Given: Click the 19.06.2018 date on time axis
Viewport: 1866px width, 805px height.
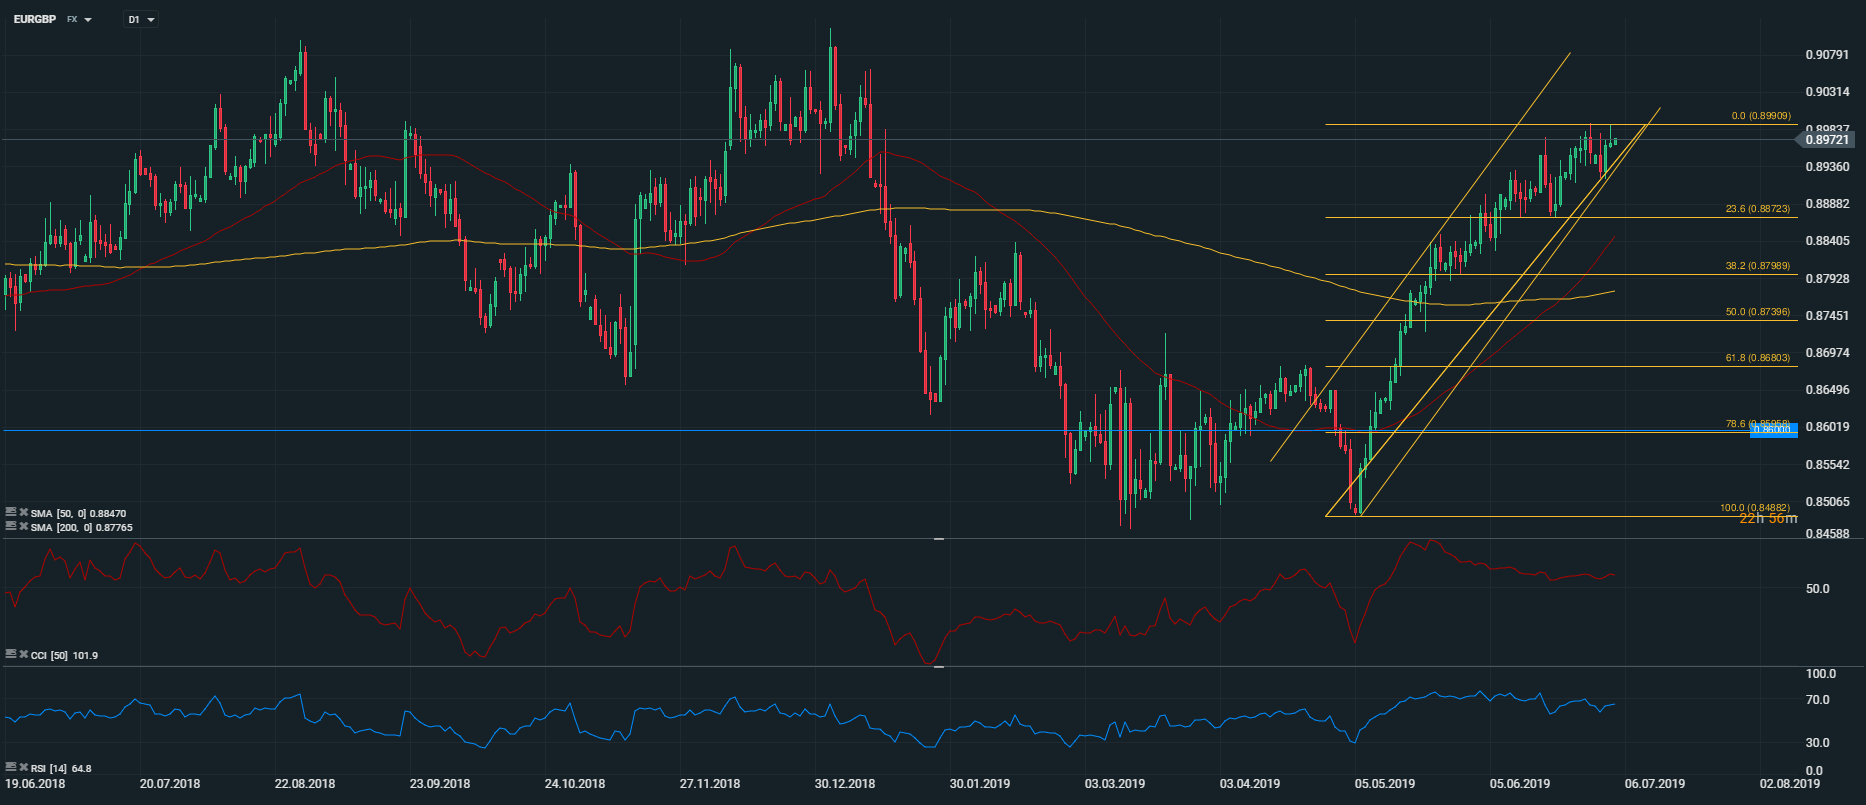Looking at the screenshot, I should pos(35,784).
